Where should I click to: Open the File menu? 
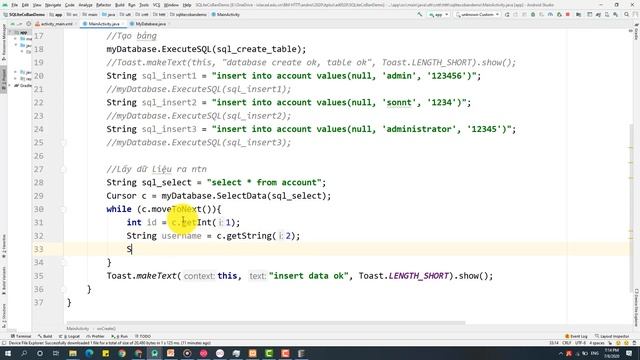pos(14,5)
